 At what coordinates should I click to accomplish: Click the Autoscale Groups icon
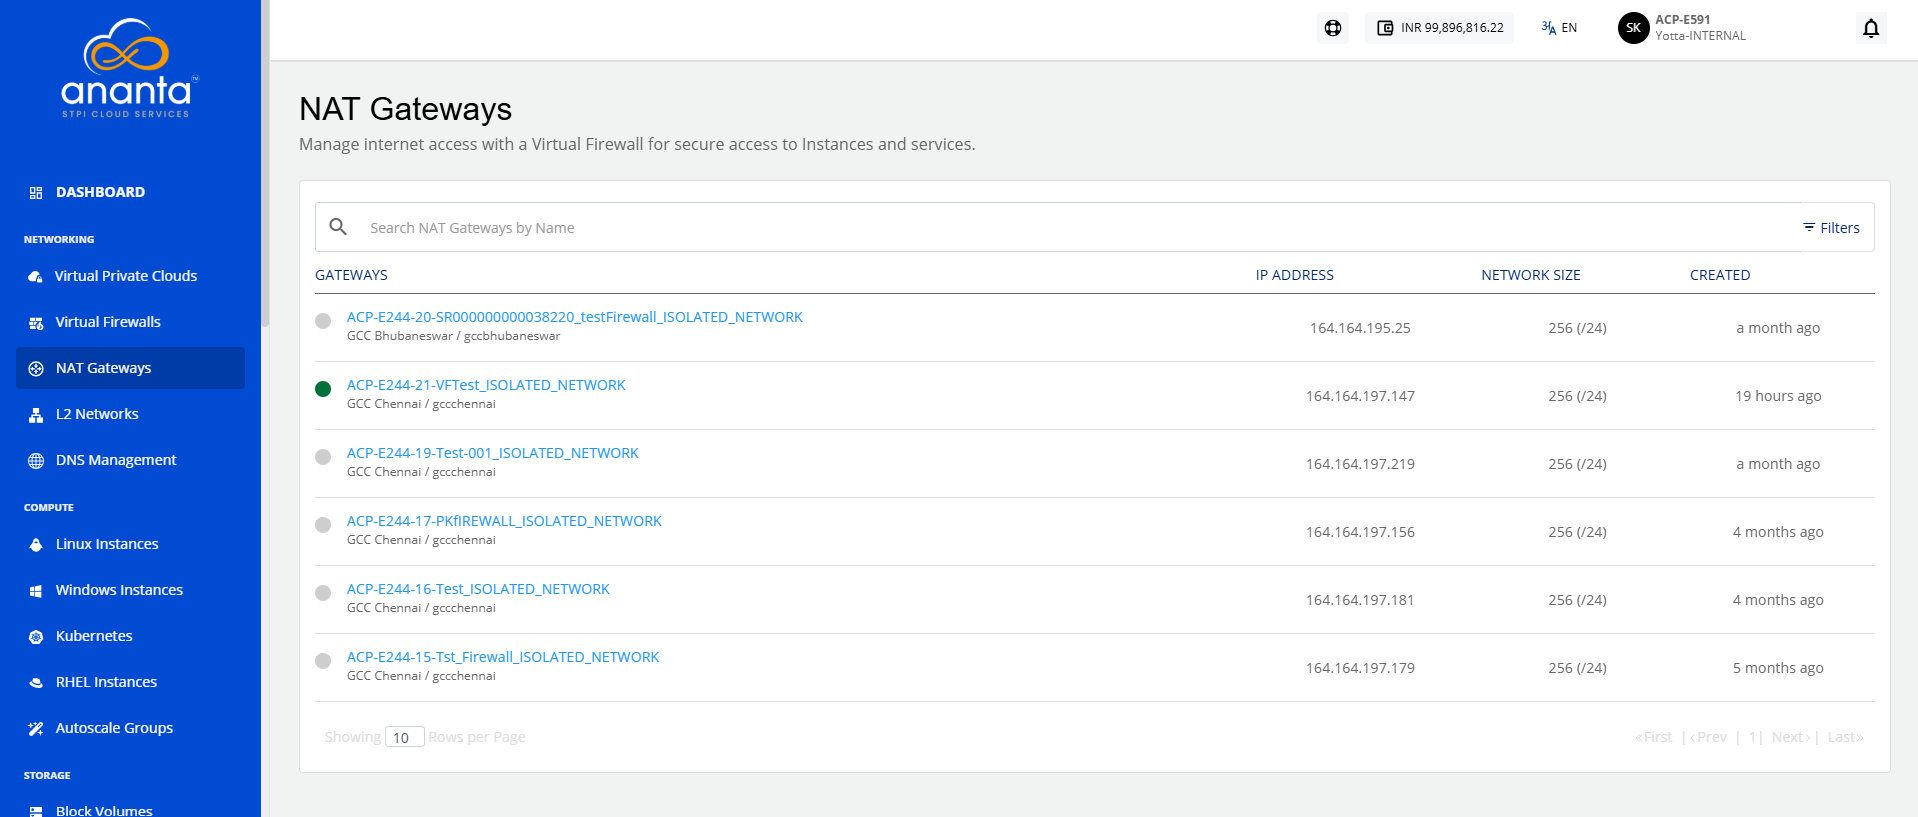point(36,728)
